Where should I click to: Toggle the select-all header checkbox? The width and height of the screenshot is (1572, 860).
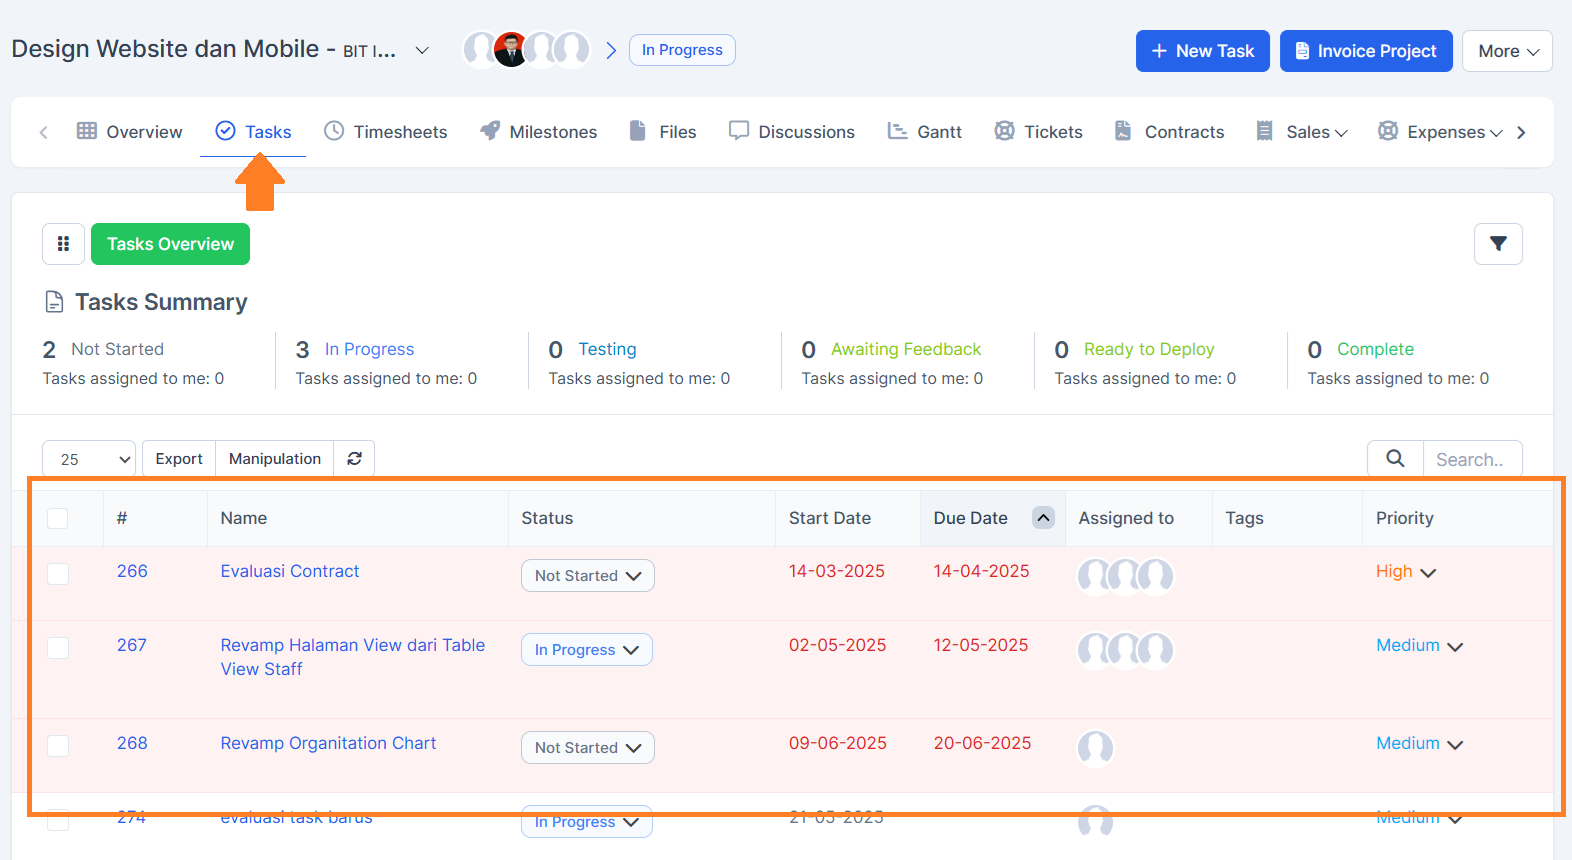[x=58, y=518]
